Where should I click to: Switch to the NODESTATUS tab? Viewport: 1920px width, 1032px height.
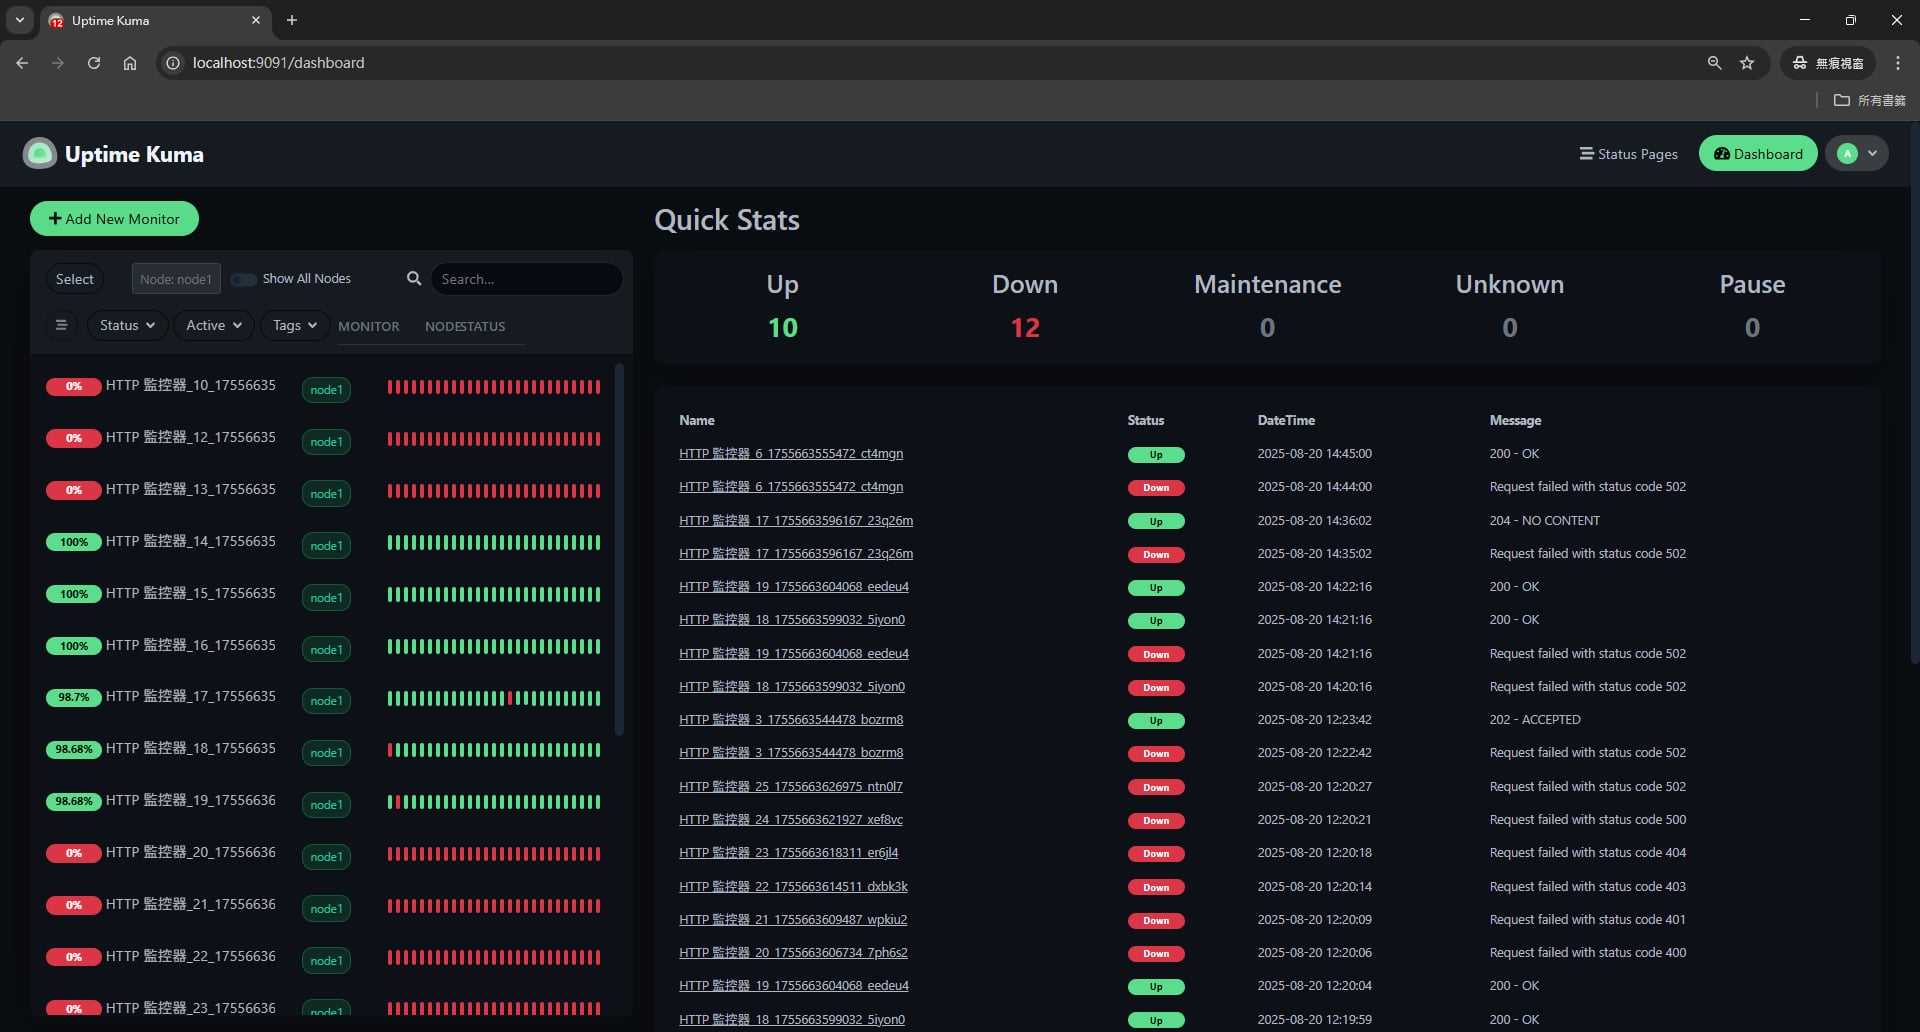tap(465, 326)
